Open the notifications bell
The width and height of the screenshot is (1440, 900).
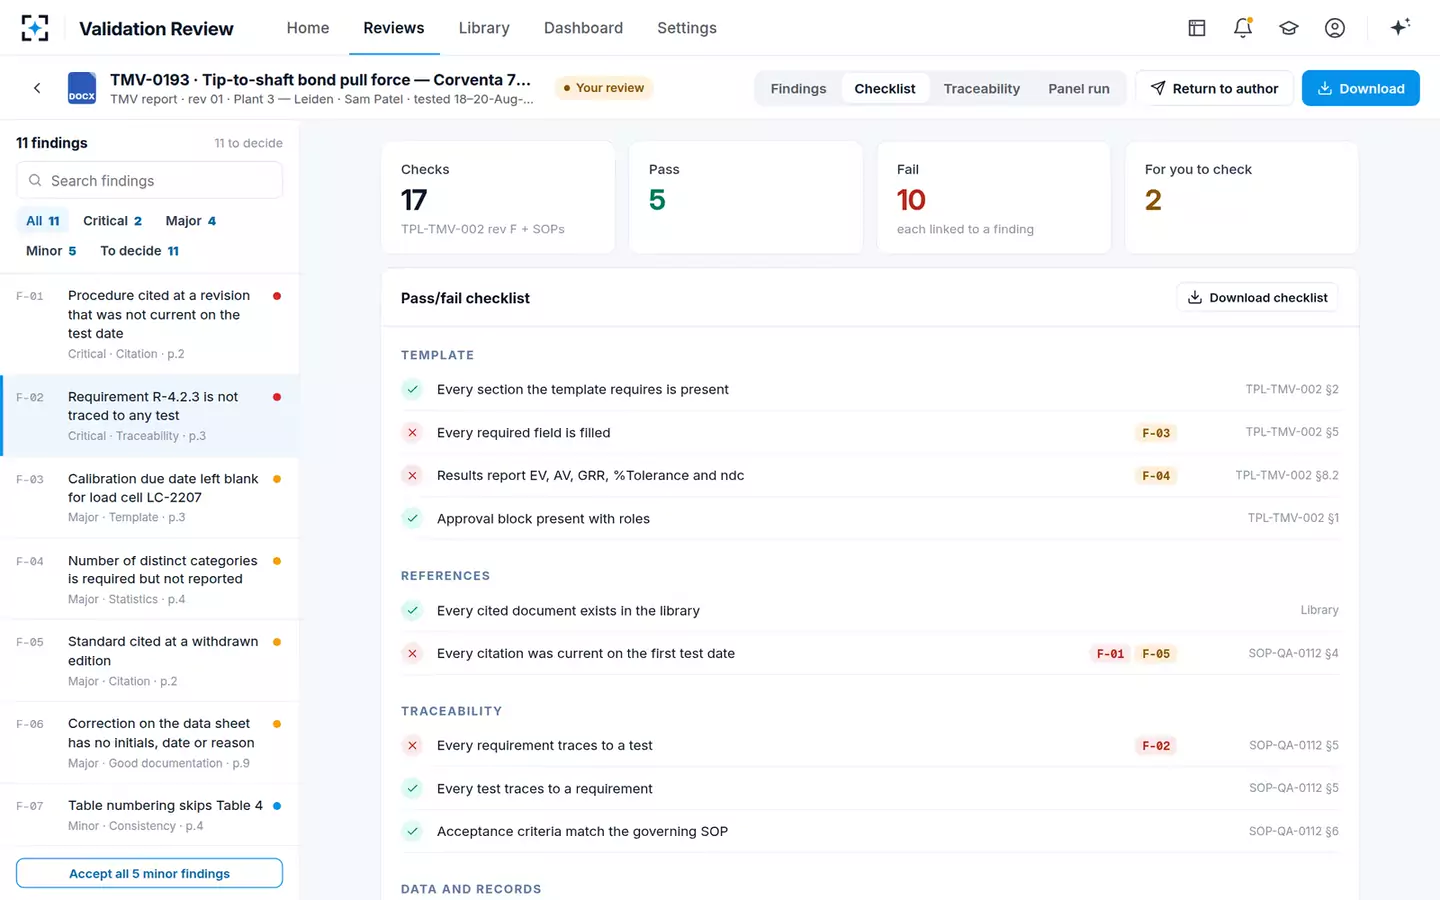(x=1243, y=28)
